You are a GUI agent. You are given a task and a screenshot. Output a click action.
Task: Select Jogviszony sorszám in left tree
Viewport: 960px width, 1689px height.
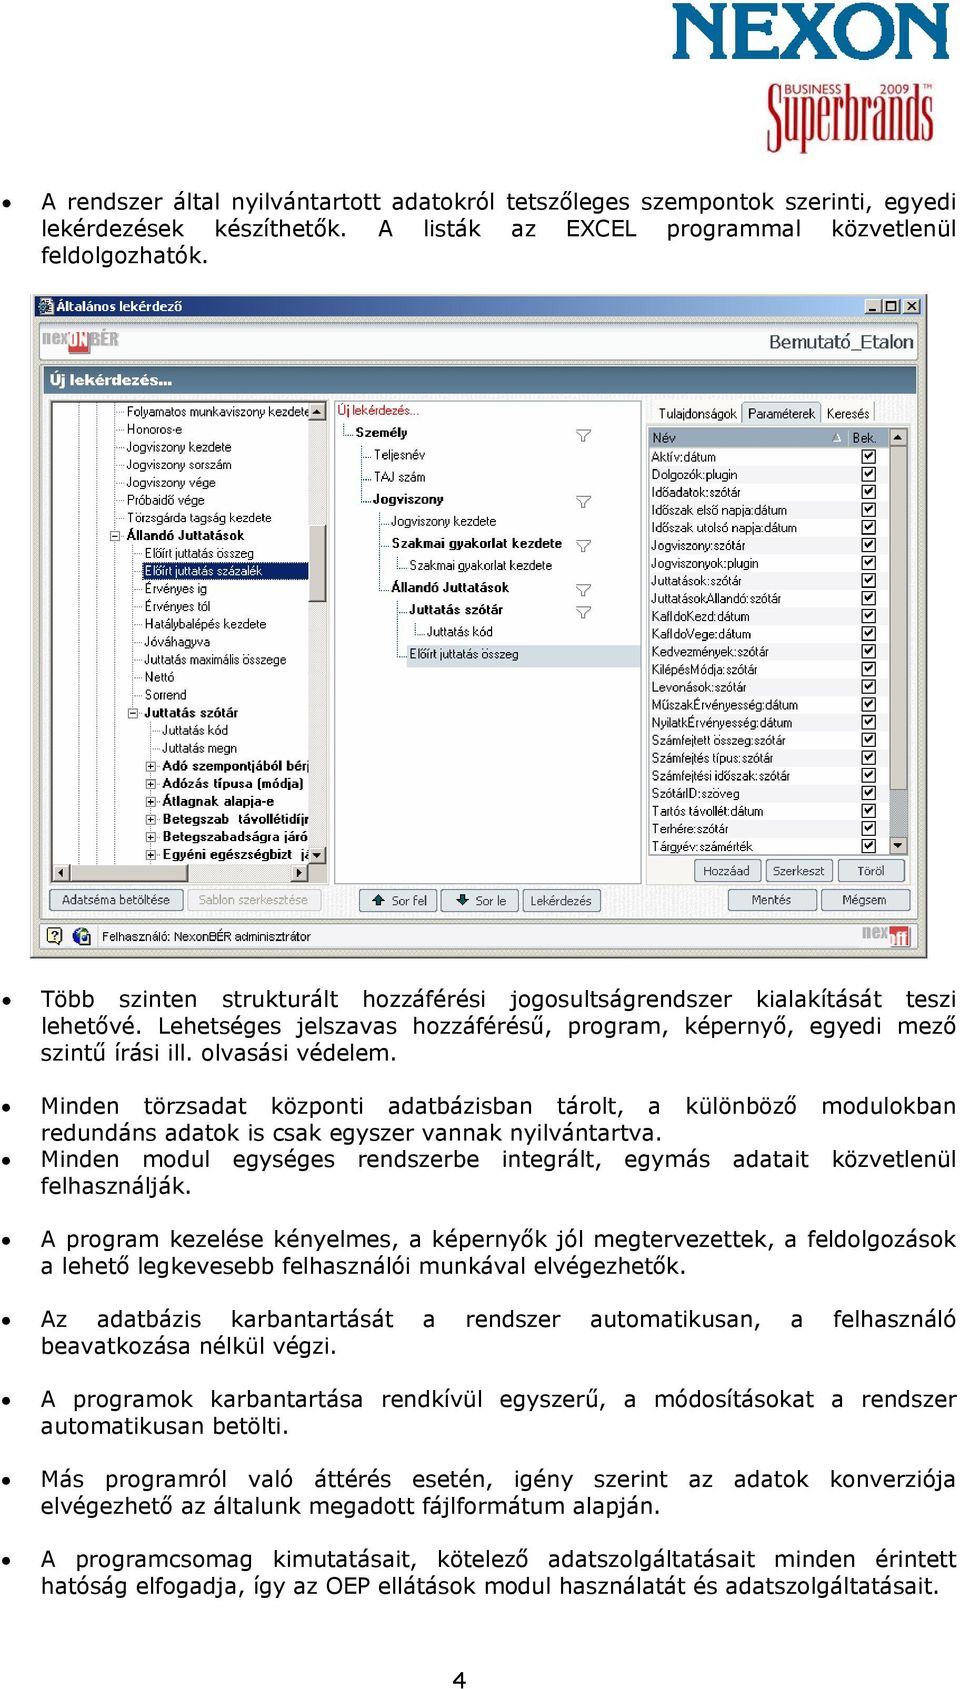(x=178, y=465)
